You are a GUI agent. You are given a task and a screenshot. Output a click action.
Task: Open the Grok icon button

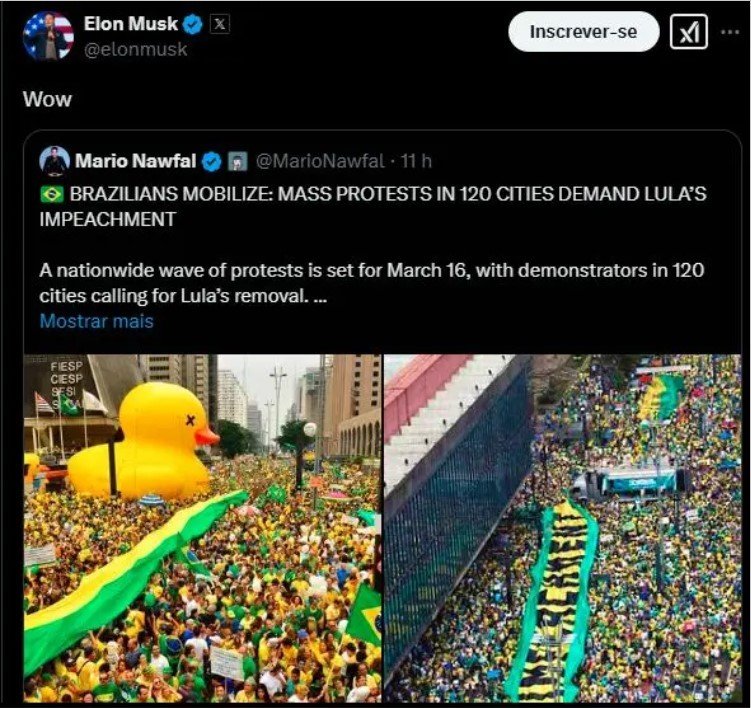(x=688, y=32)
